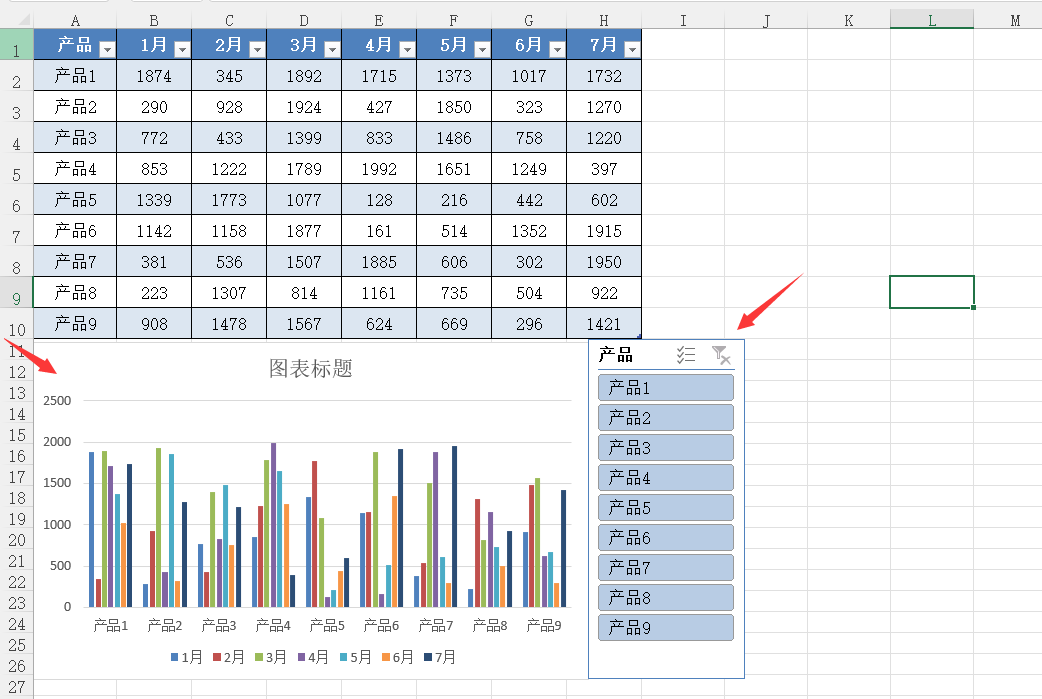Click cell containing 1339
1042x699 pixels.
click(x=154, y=199)
